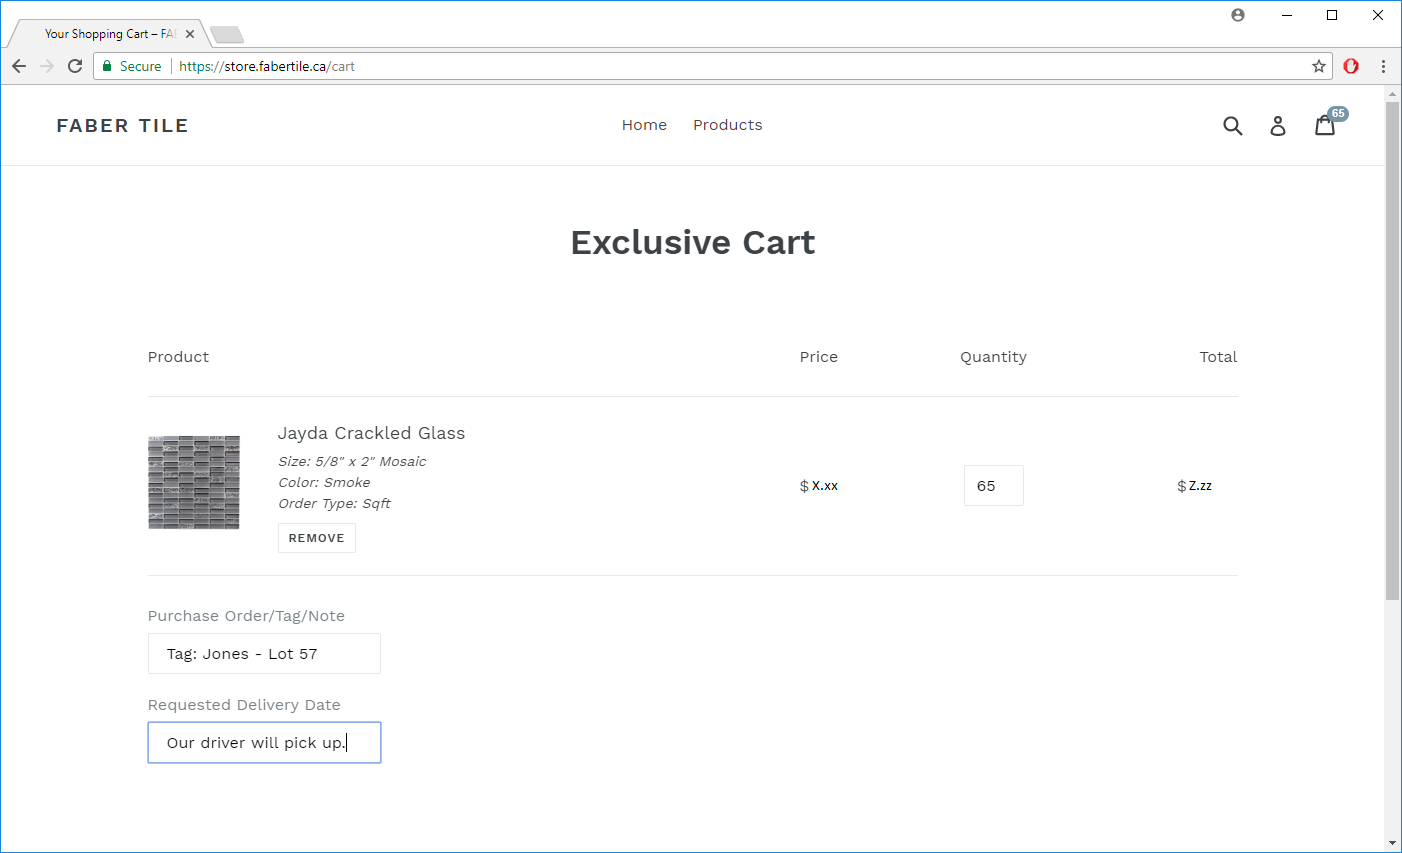The image size is (1402, 853).
Task: Open the search magnifier icon
Action: (x=1233, y=126)
